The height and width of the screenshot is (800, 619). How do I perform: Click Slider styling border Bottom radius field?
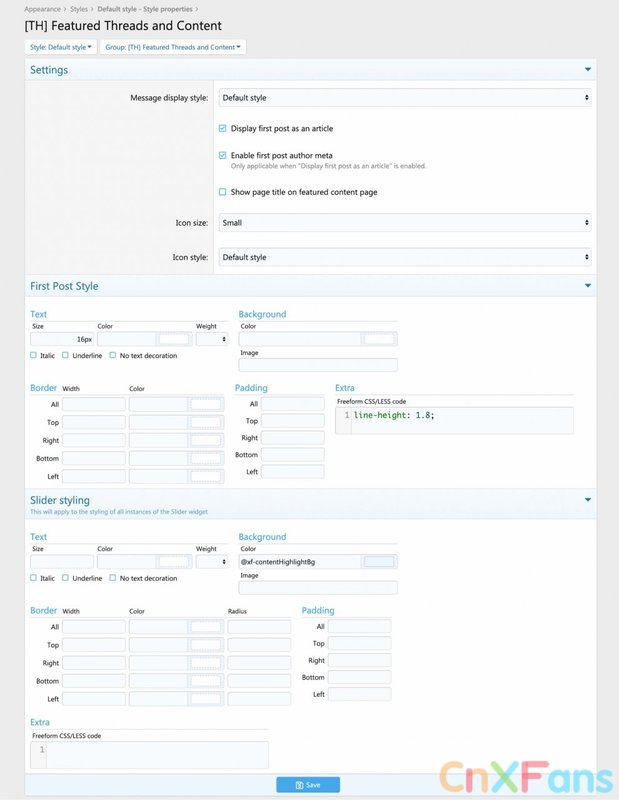point(259,681)
